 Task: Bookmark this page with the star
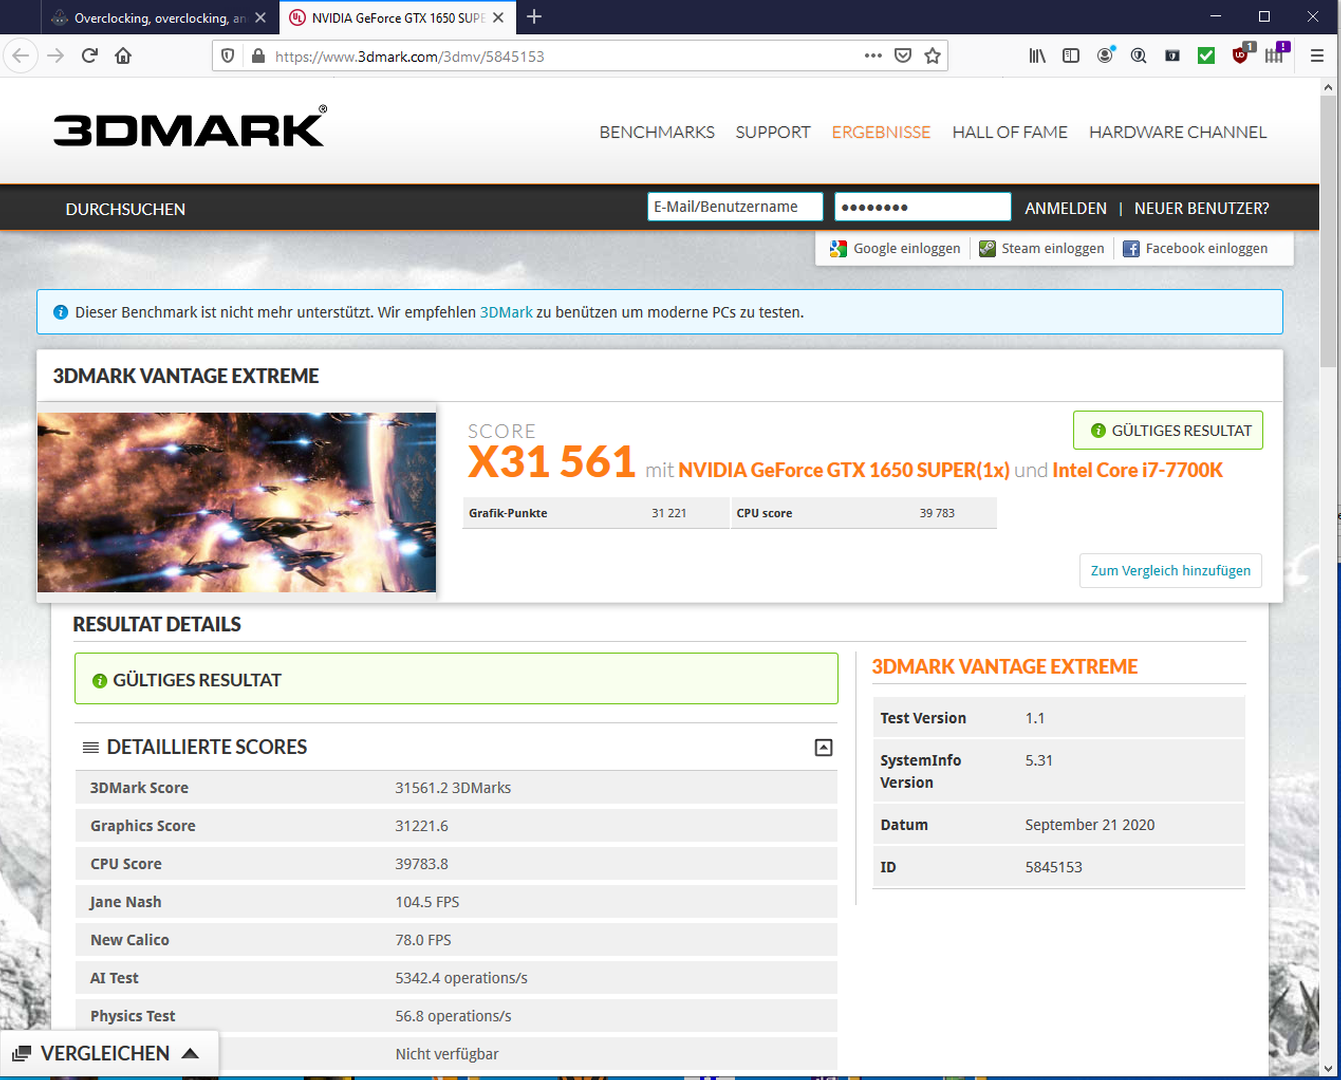933,56
